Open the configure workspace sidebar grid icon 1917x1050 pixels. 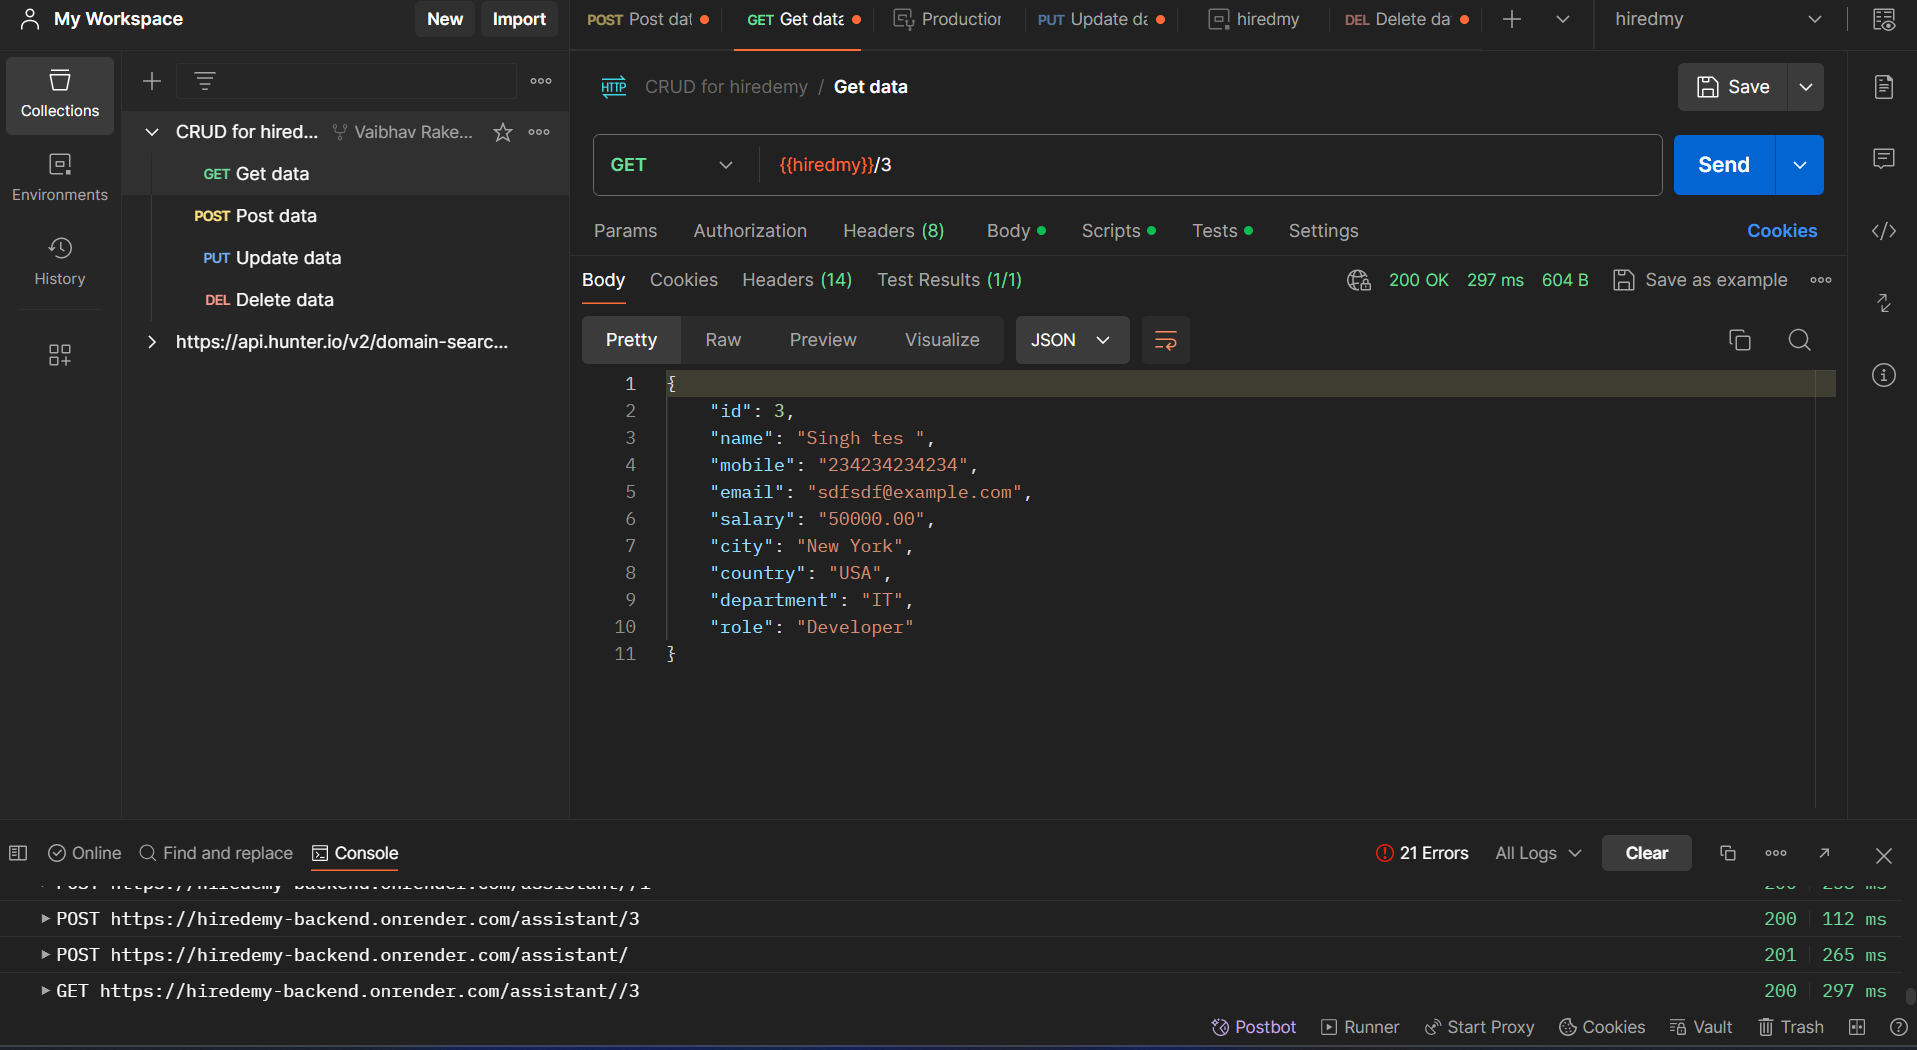point(60,355)
